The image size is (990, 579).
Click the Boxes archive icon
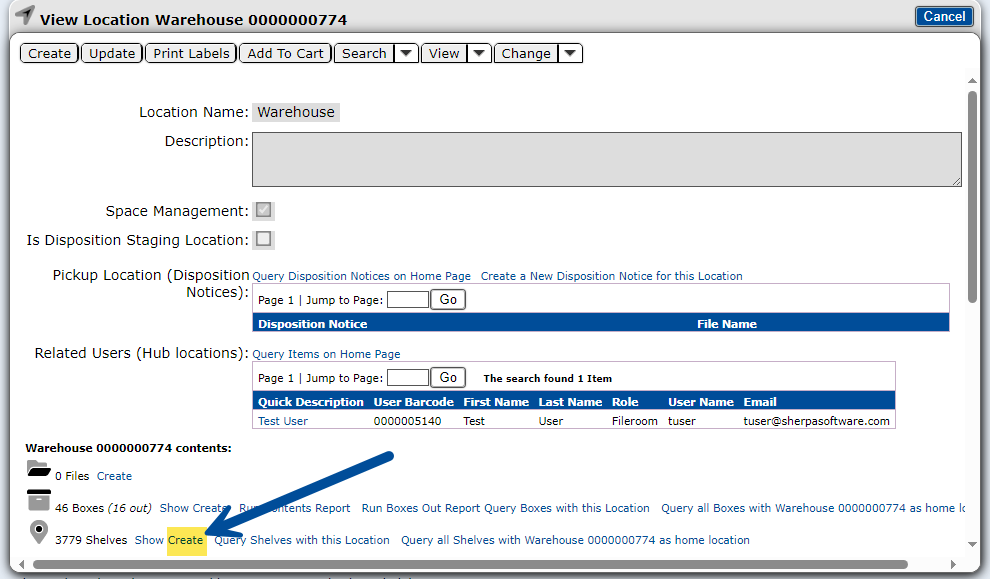coord(38,501)
